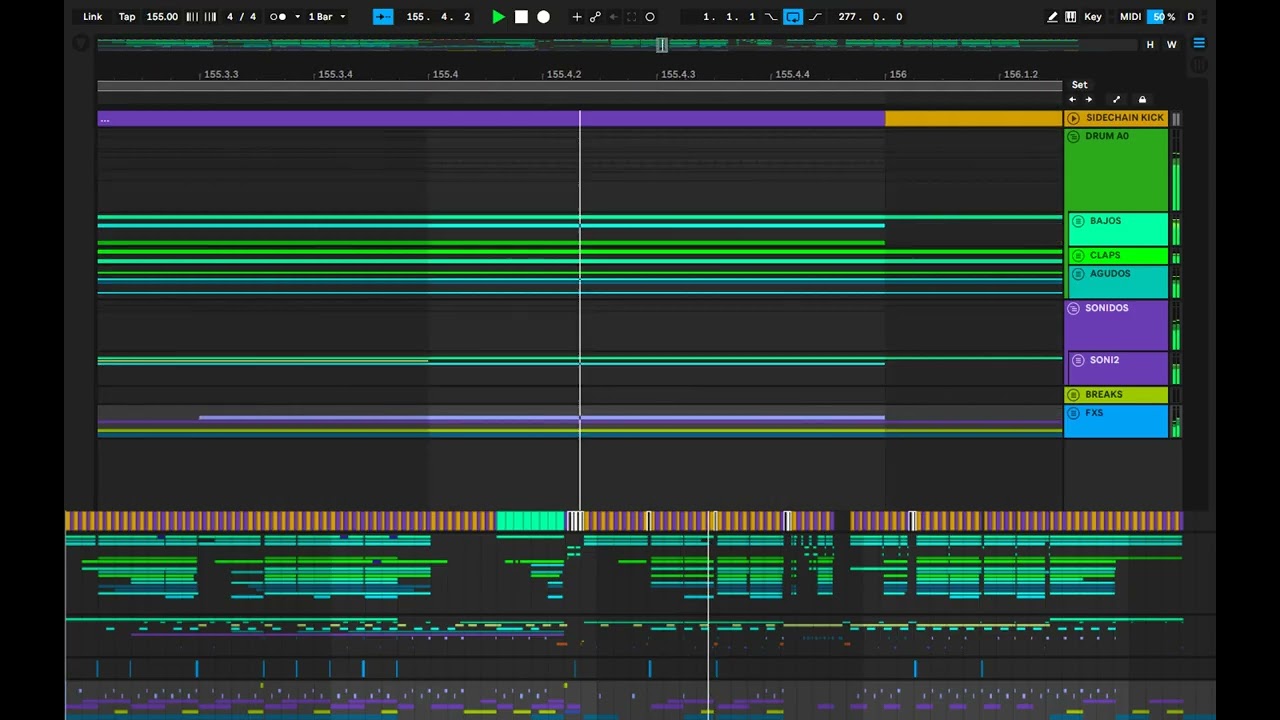Open the metronome settings dropdown arrow
The image size is (1280, 720).
pyautogui.click(x=297, y=17)
